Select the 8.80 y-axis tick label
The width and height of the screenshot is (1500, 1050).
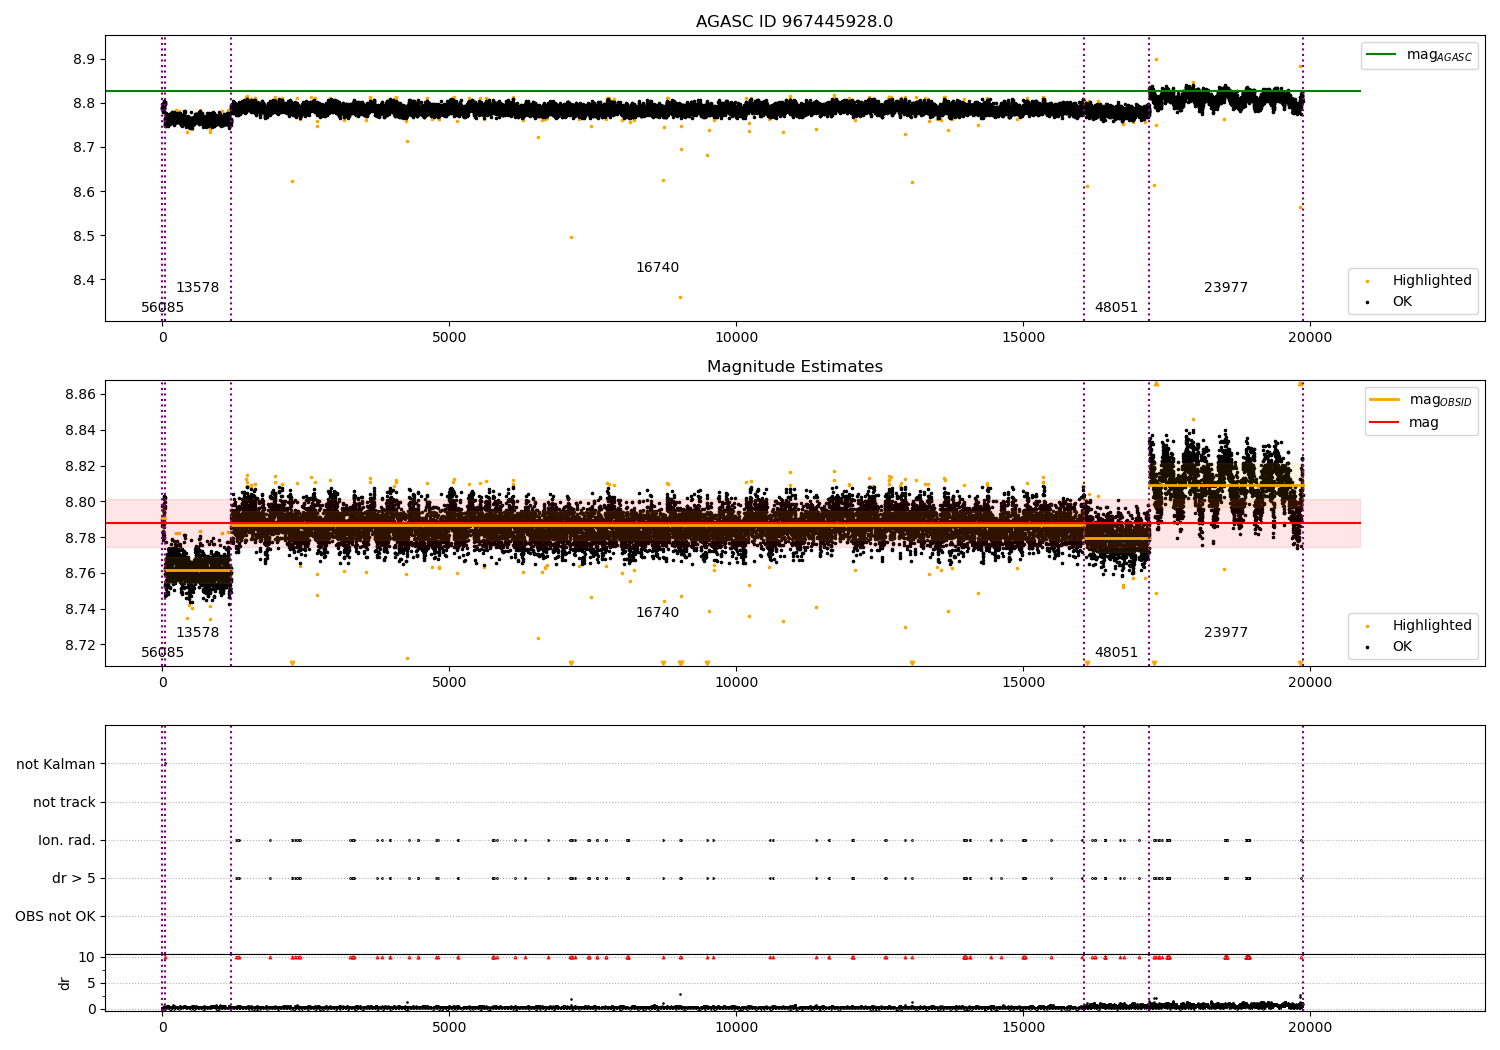click(x=80, y=502)
